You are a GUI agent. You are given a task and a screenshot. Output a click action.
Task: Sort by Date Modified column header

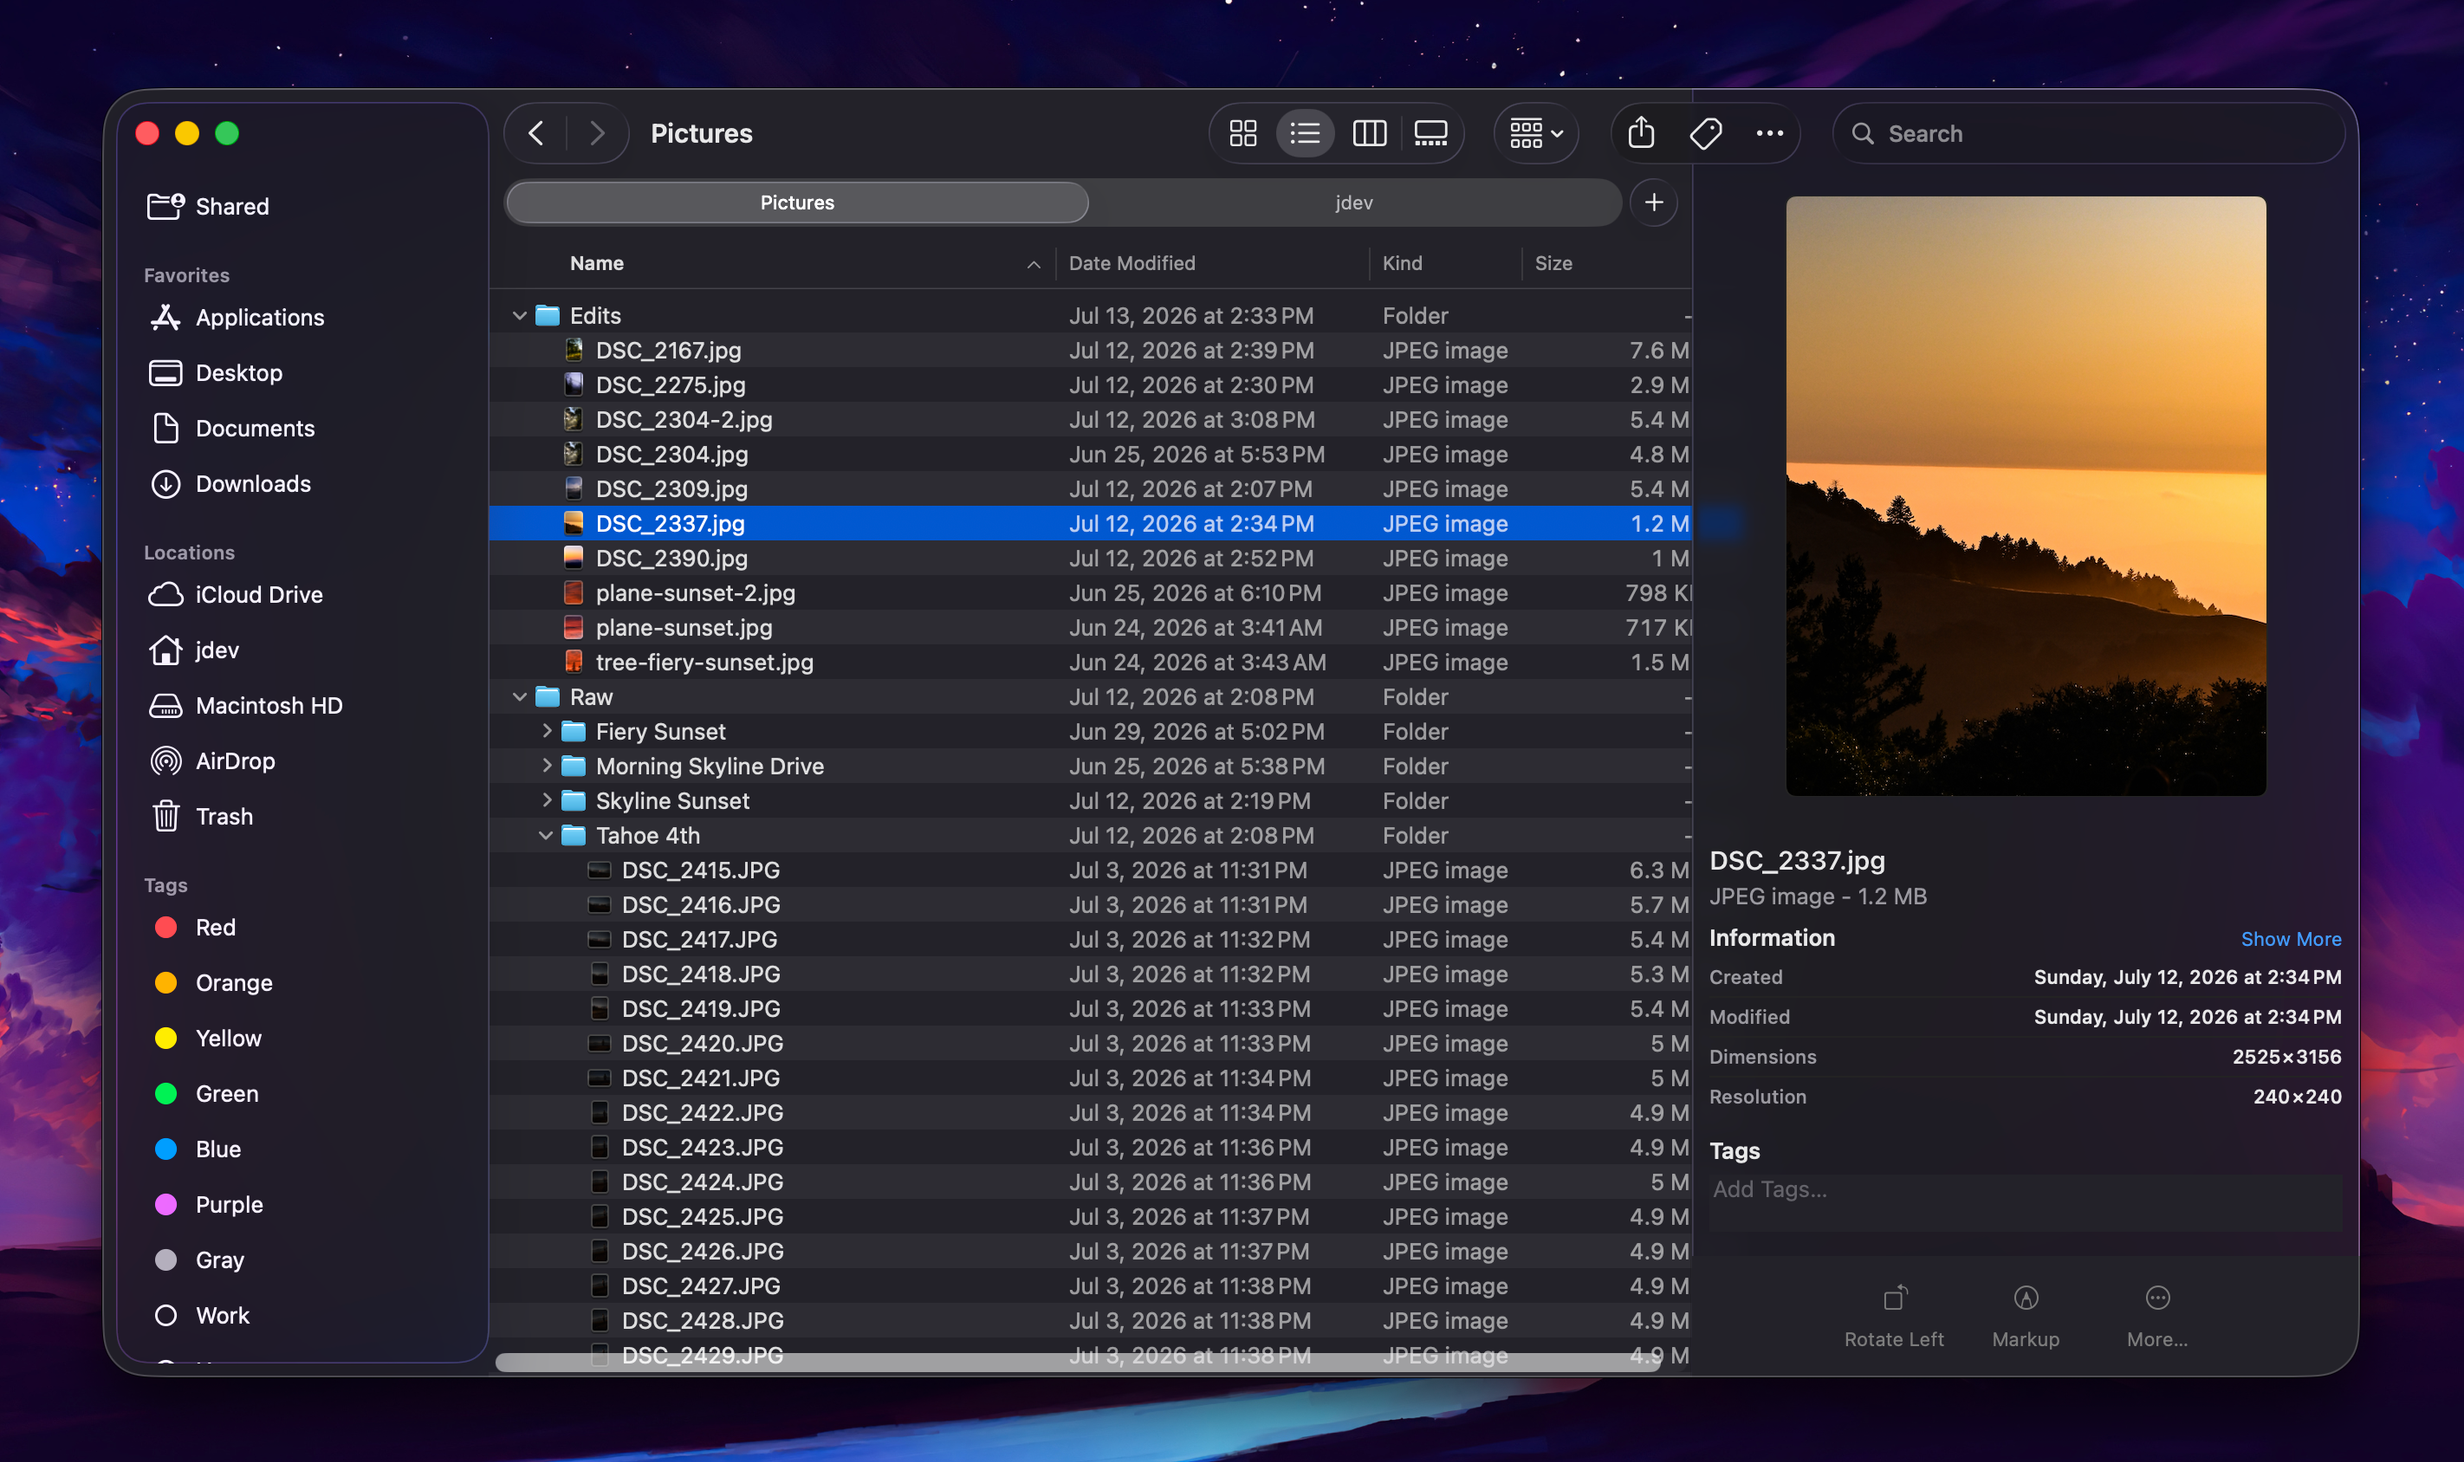pos(1132,263)
